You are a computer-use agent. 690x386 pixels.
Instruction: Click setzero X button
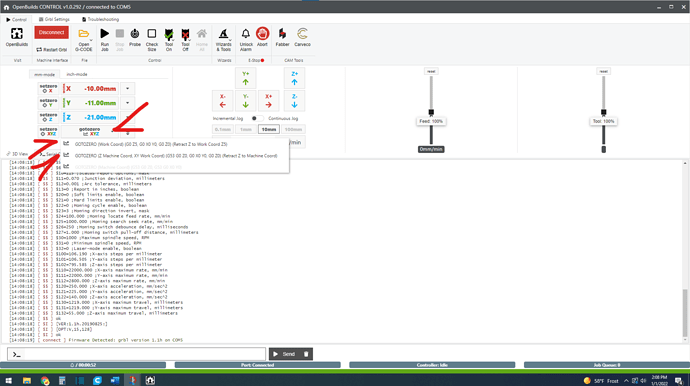point(48,88)
